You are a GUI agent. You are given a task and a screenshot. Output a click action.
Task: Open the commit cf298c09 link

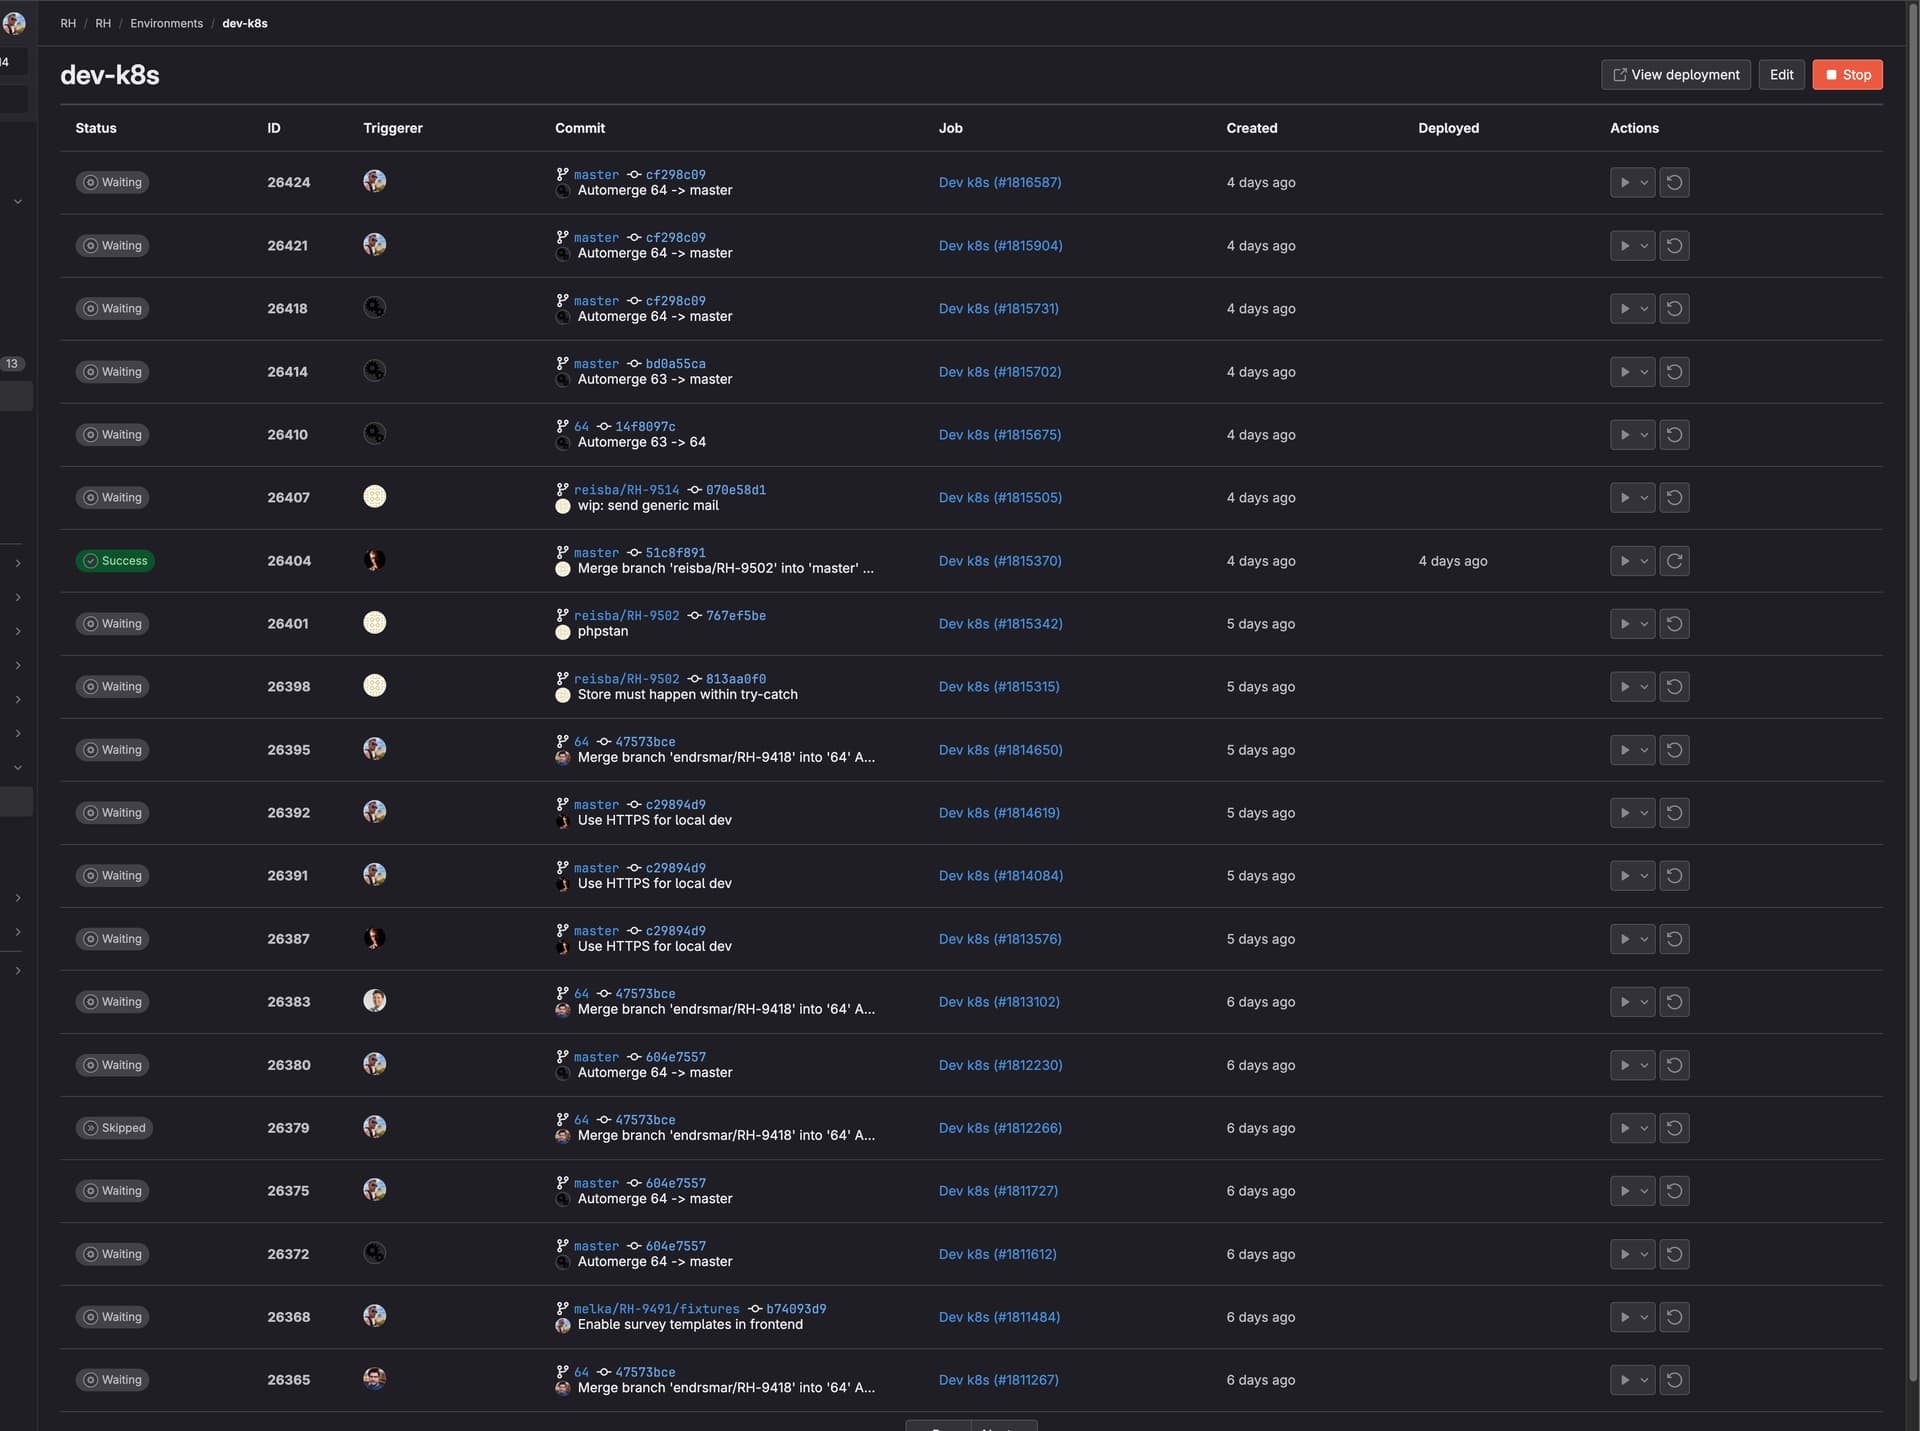[675, 174]
